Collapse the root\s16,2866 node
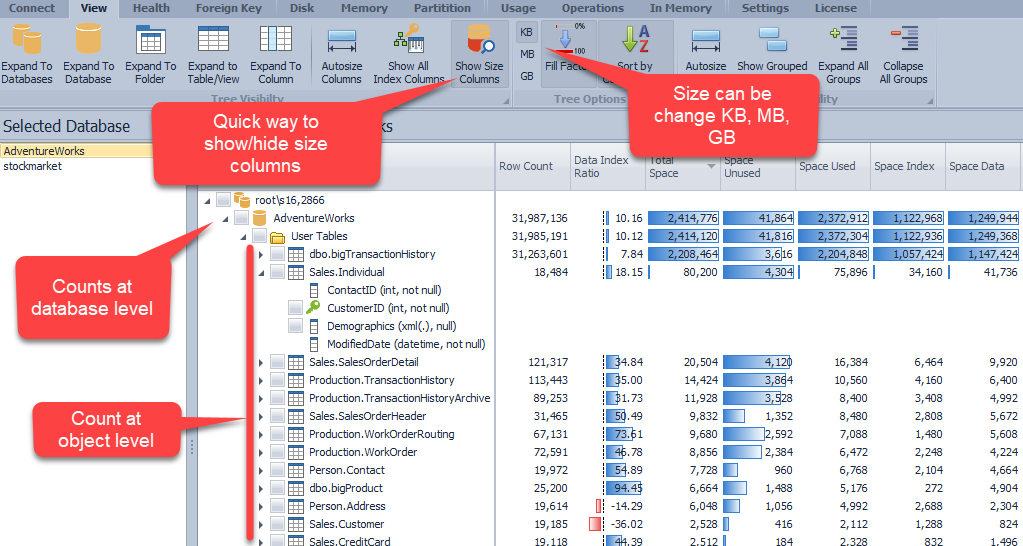The height and width of the screenshot is (546, 1023). tap(207, 200)
